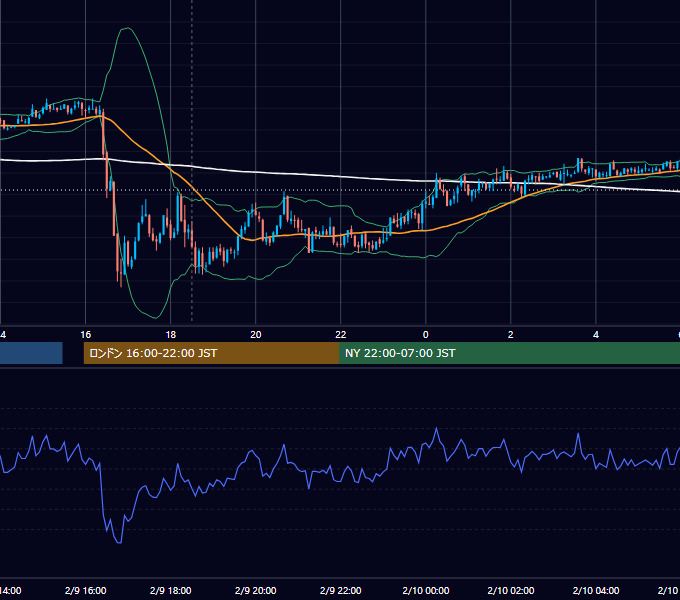Image resolution: width=680 pixels, height=600 pixels.
Task: Click the 22 time axis label
Action: [x=340, y=335]
